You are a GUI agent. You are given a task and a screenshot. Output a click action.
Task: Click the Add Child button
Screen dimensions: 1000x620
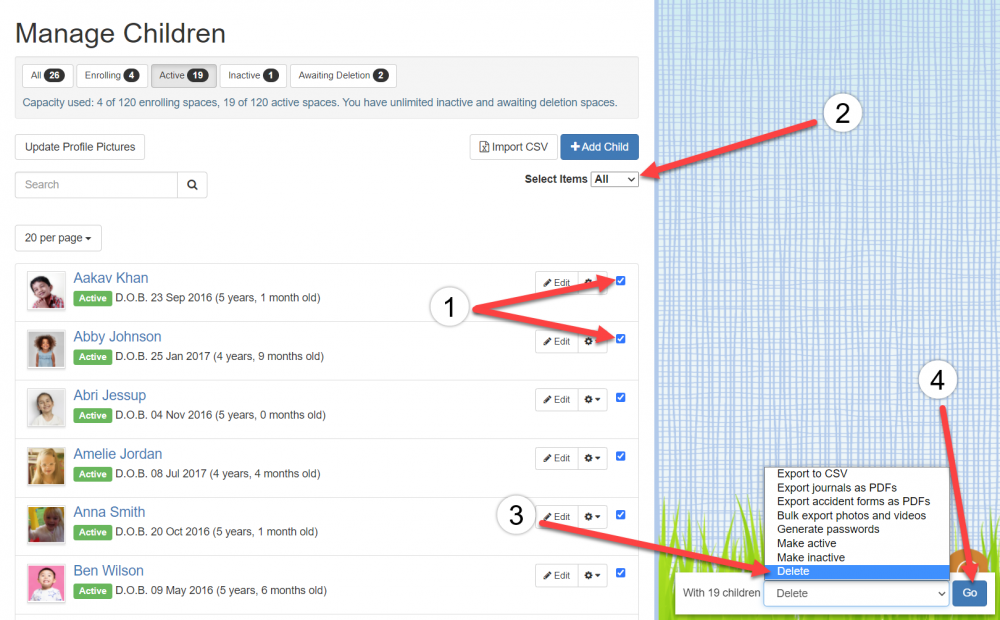tap(599, 147)
